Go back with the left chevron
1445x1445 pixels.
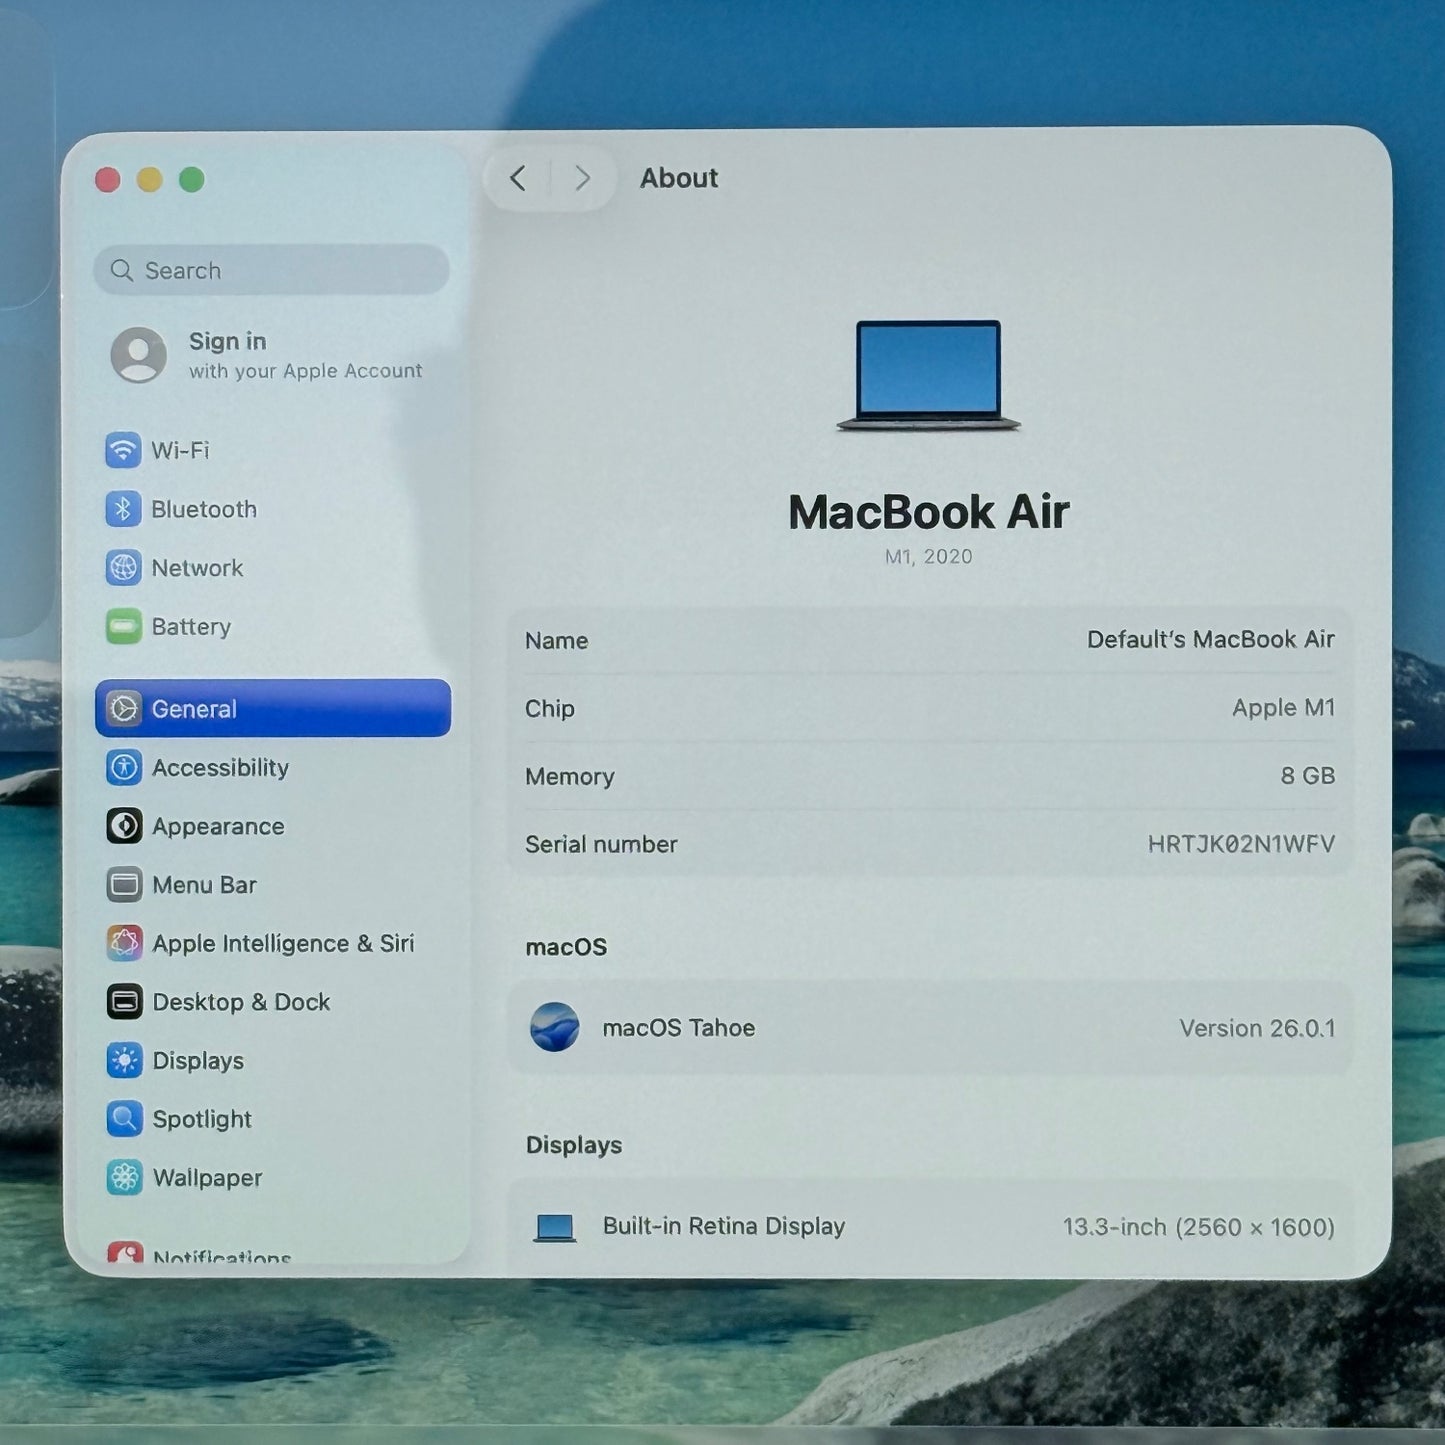point(517,179)
